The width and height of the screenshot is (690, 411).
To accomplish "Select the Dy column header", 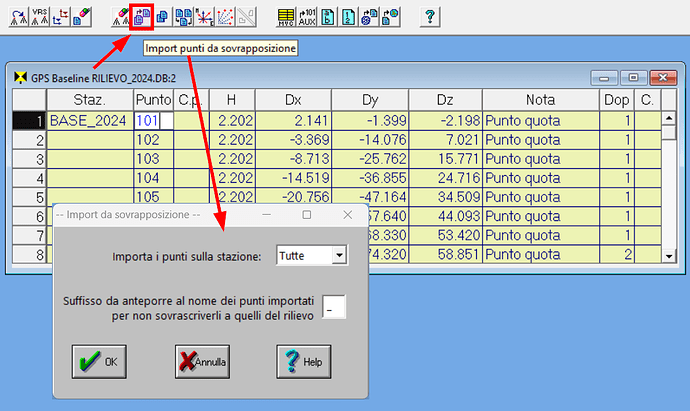I will [x=370, y=100].
